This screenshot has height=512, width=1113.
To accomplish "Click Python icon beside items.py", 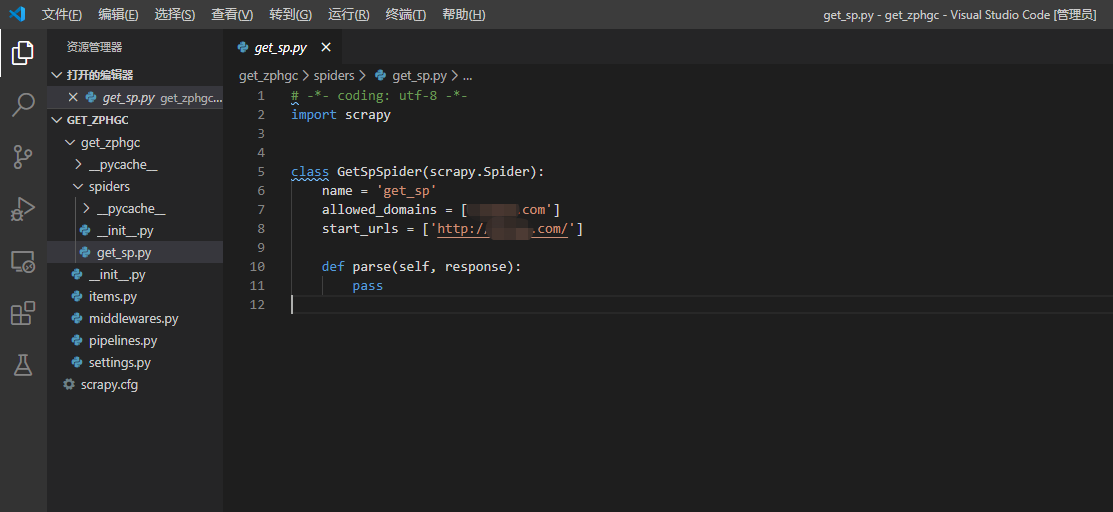I will [77, 296].
